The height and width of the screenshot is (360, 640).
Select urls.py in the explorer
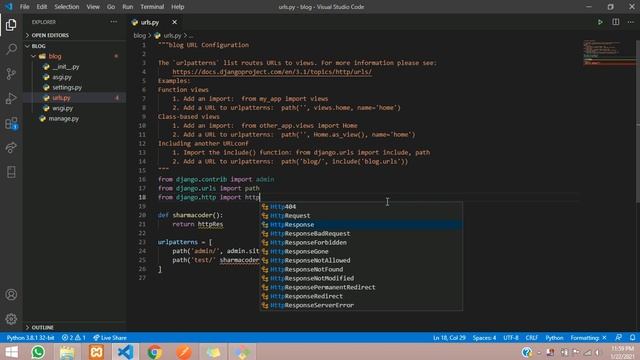click(x=61, y=98)
